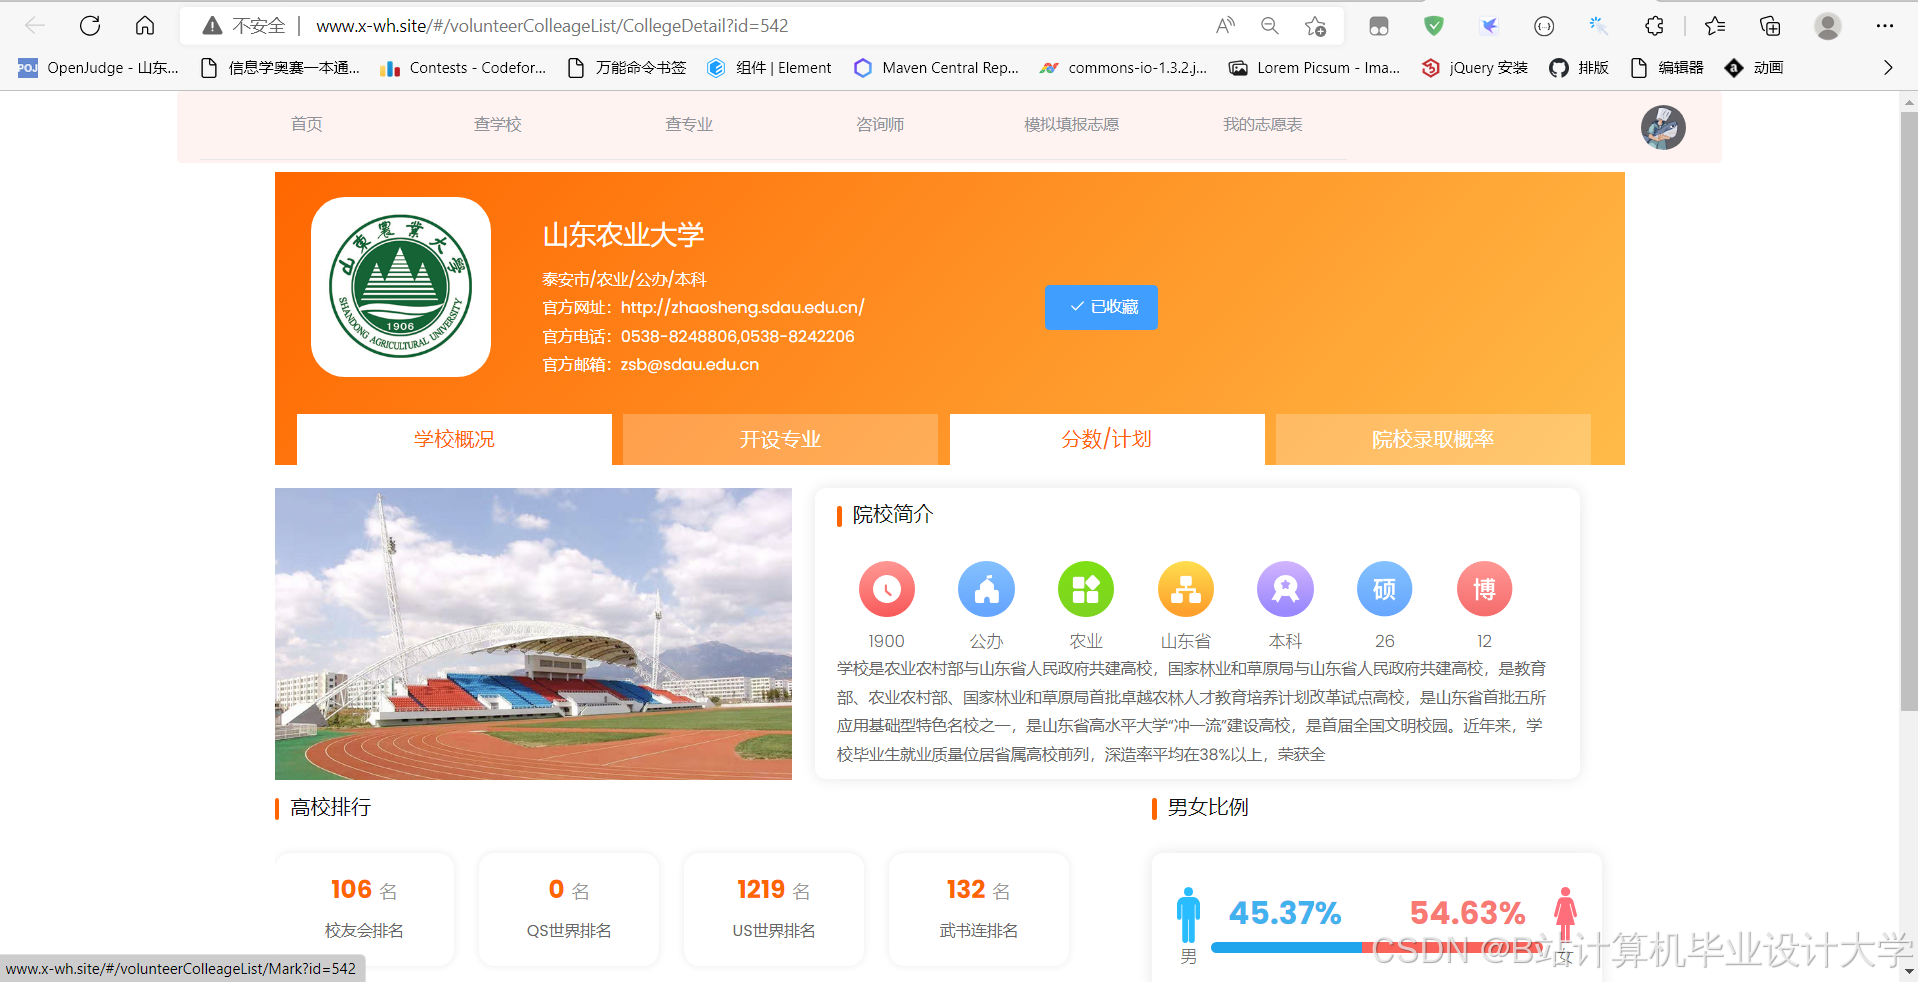Open the commons-io-1.3.2 bookmark
This screenshot has width=1918, height=982.
click(1124, 67)
